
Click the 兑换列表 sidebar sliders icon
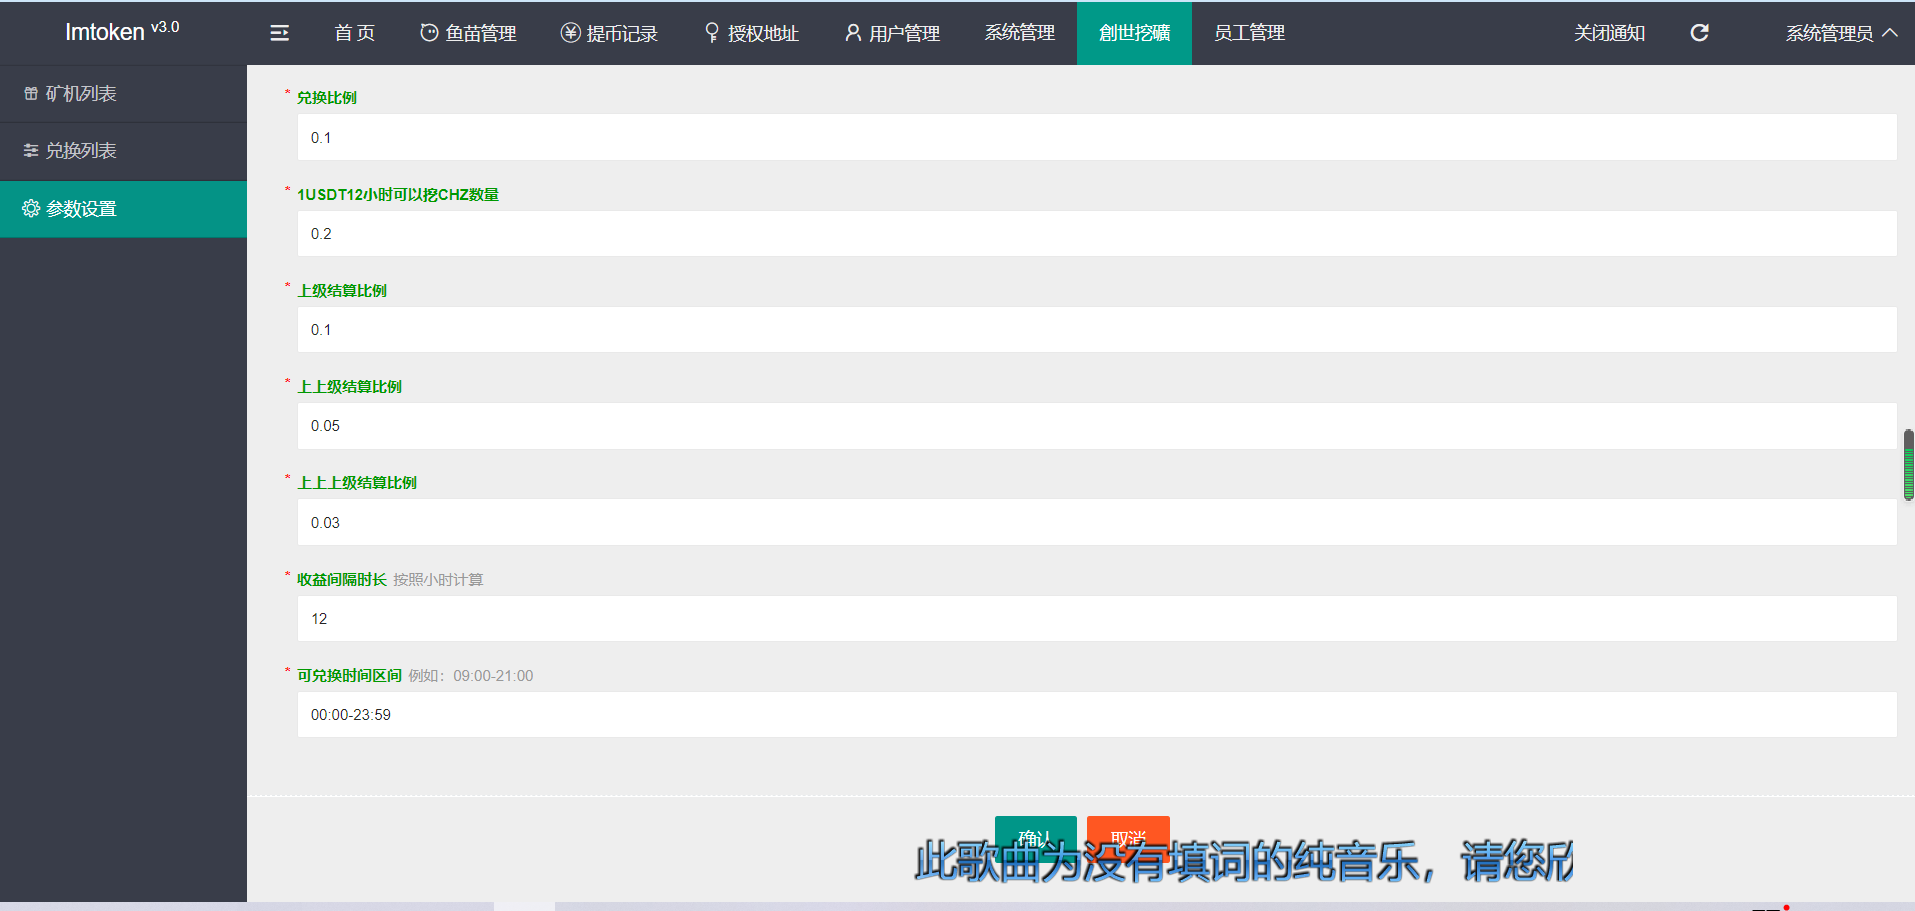(31, 151)
